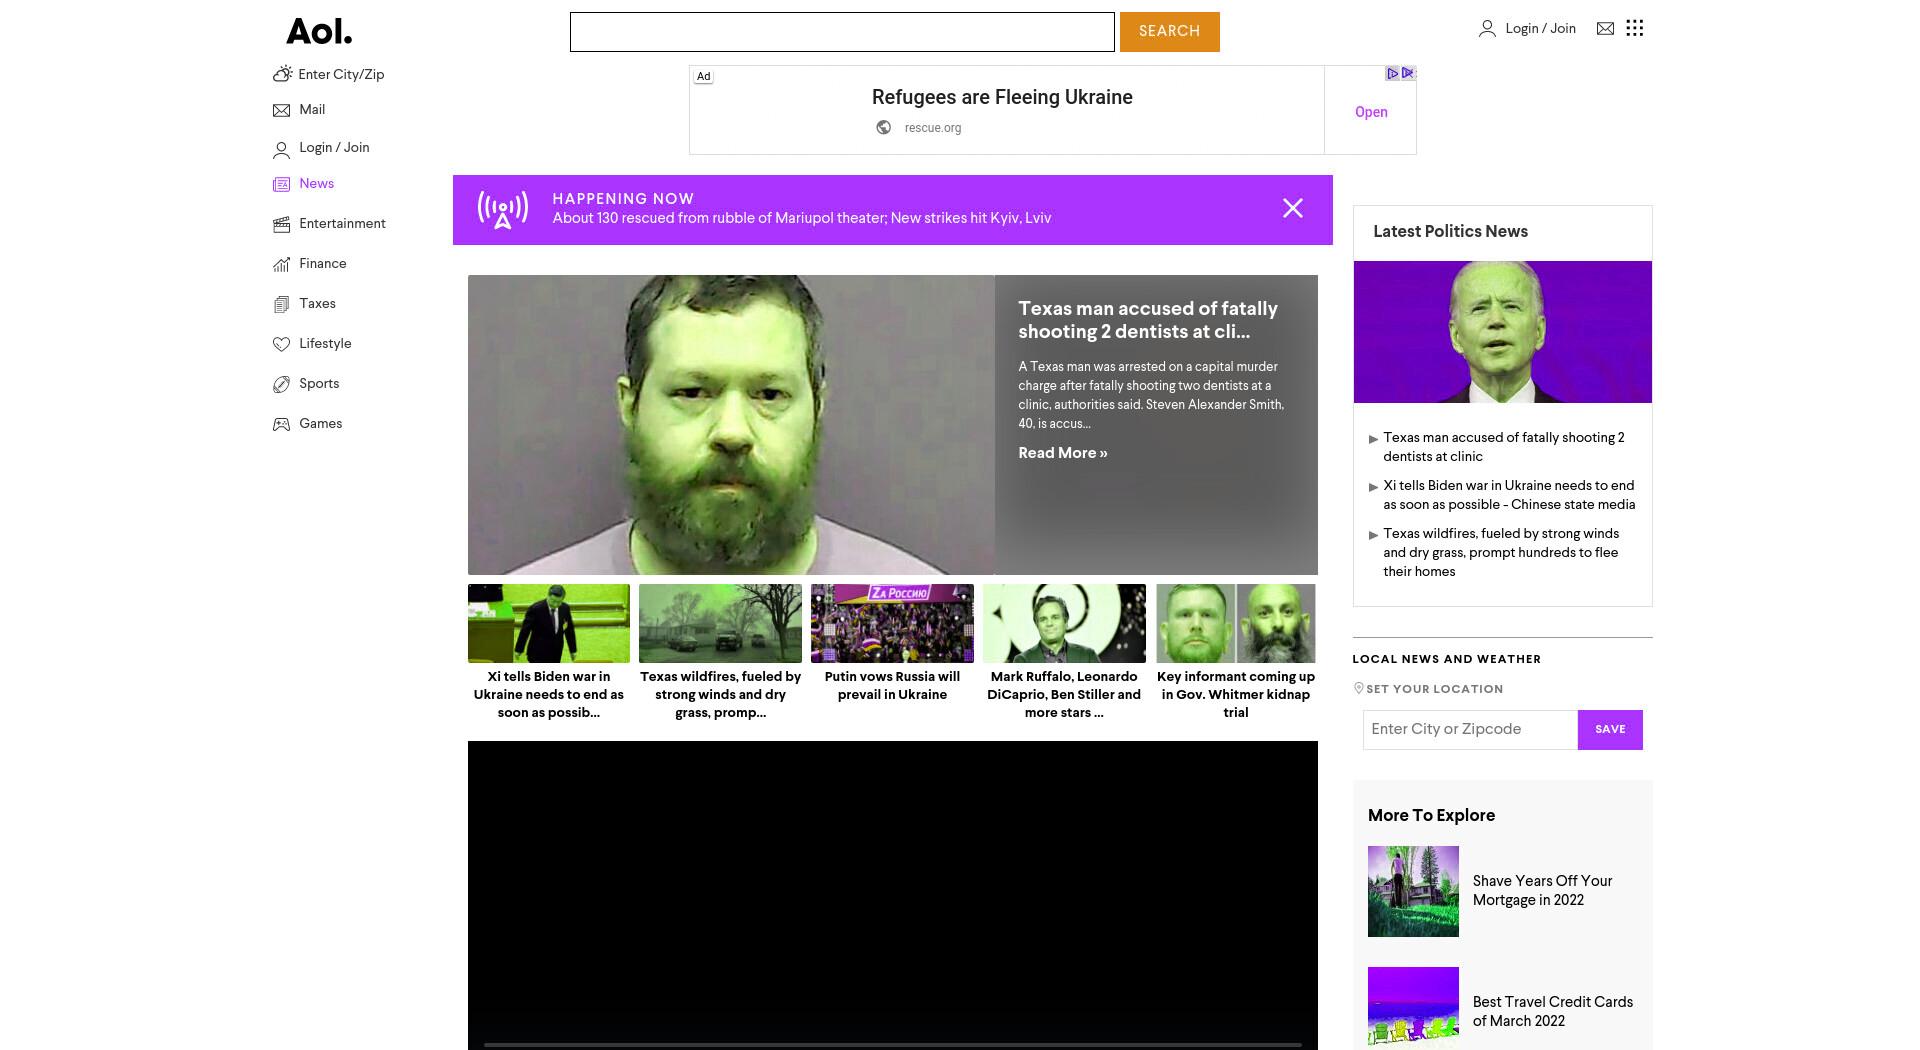Open headline Texas man accused of fatally shooting

1148,320
